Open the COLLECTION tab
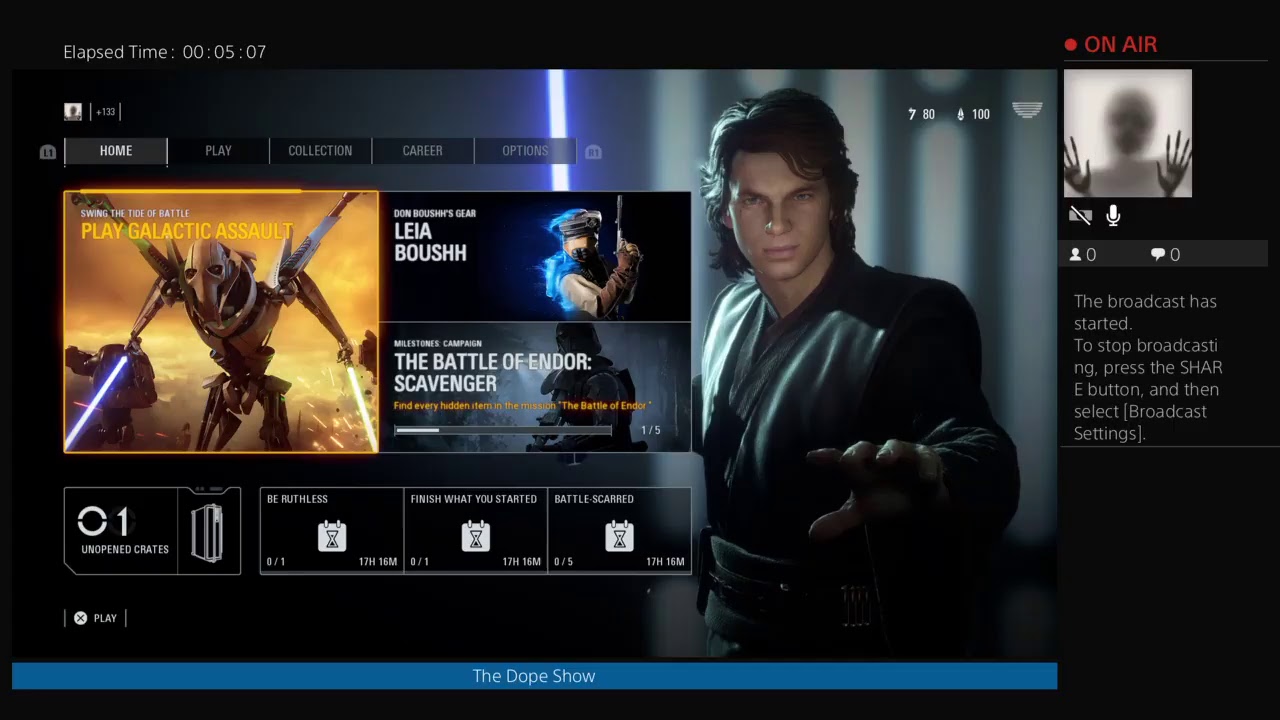This screenshot has width=1280, height=720. (x=320, y=151)
